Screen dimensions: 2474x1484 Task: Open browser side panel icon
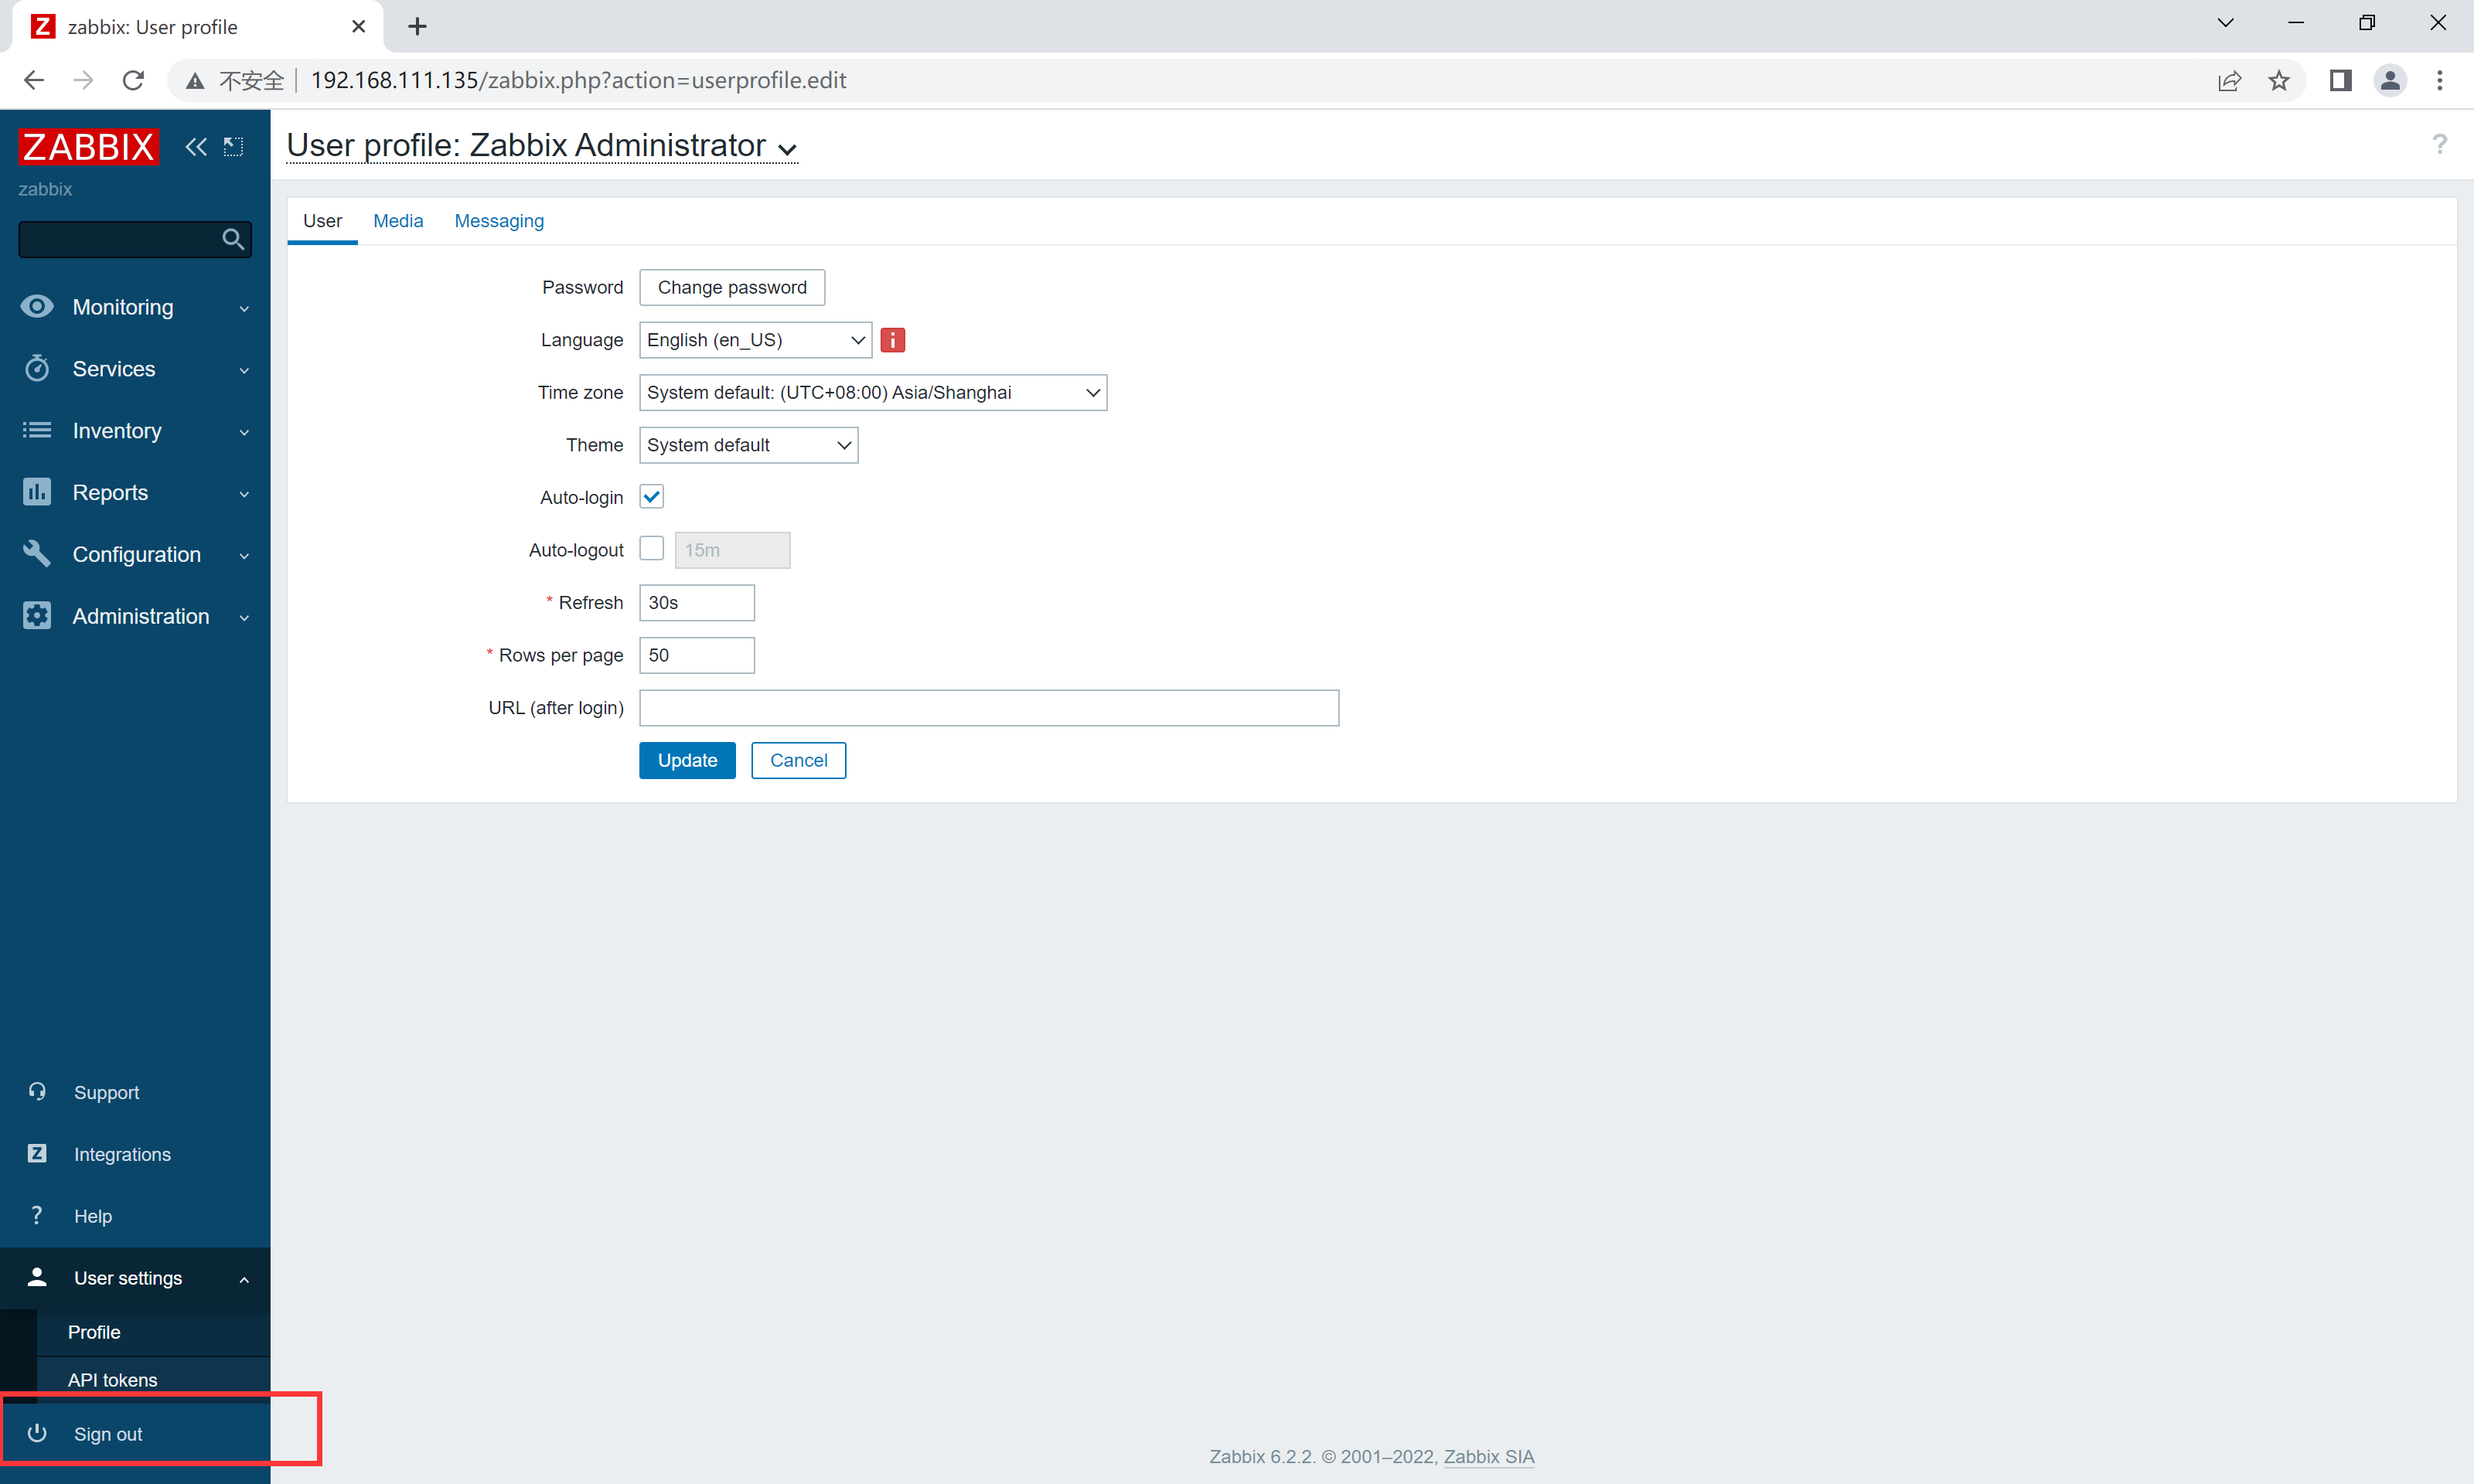2340,80
